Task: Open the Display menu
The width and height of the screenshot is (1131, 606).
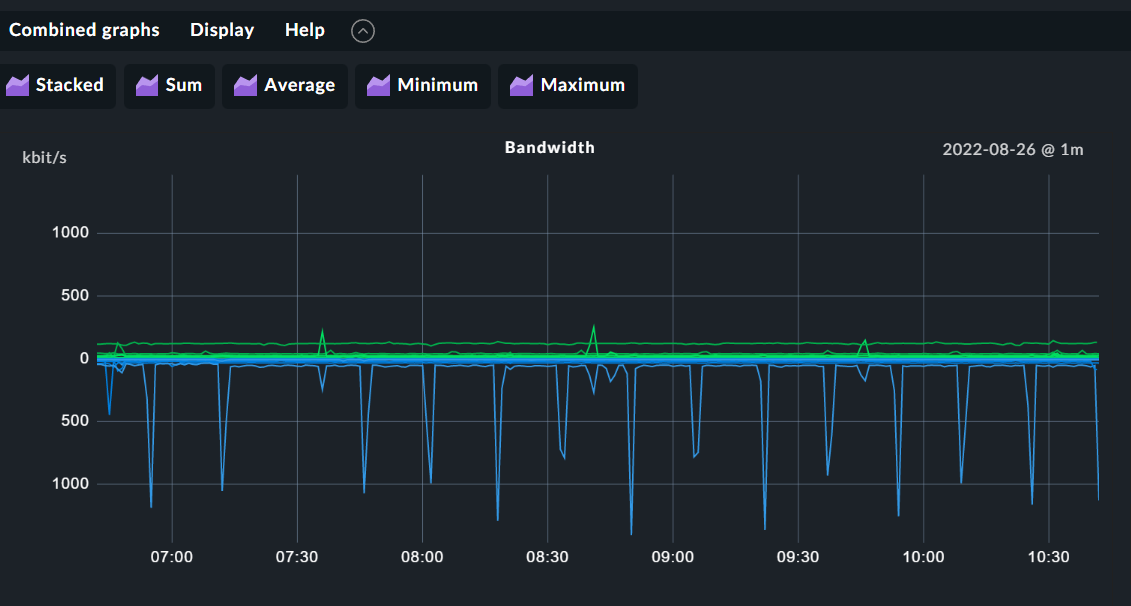Action: tap(221, 29)
